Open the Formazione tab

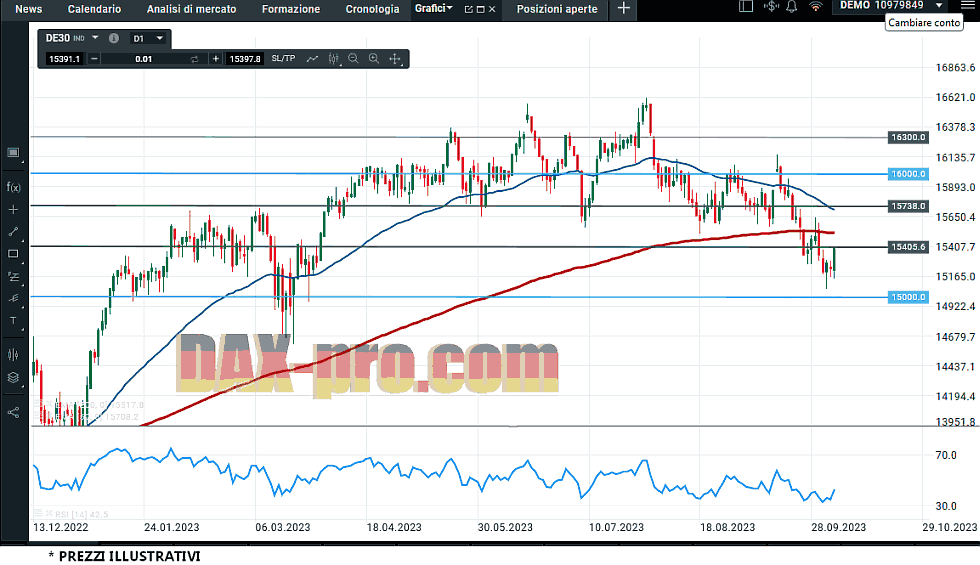(291, 9)
